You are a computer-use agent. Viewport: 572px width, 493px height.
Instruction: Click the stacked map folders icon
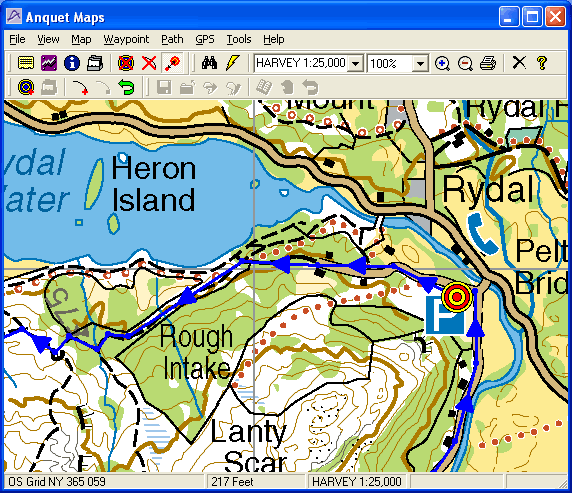[x=95, y=63]
